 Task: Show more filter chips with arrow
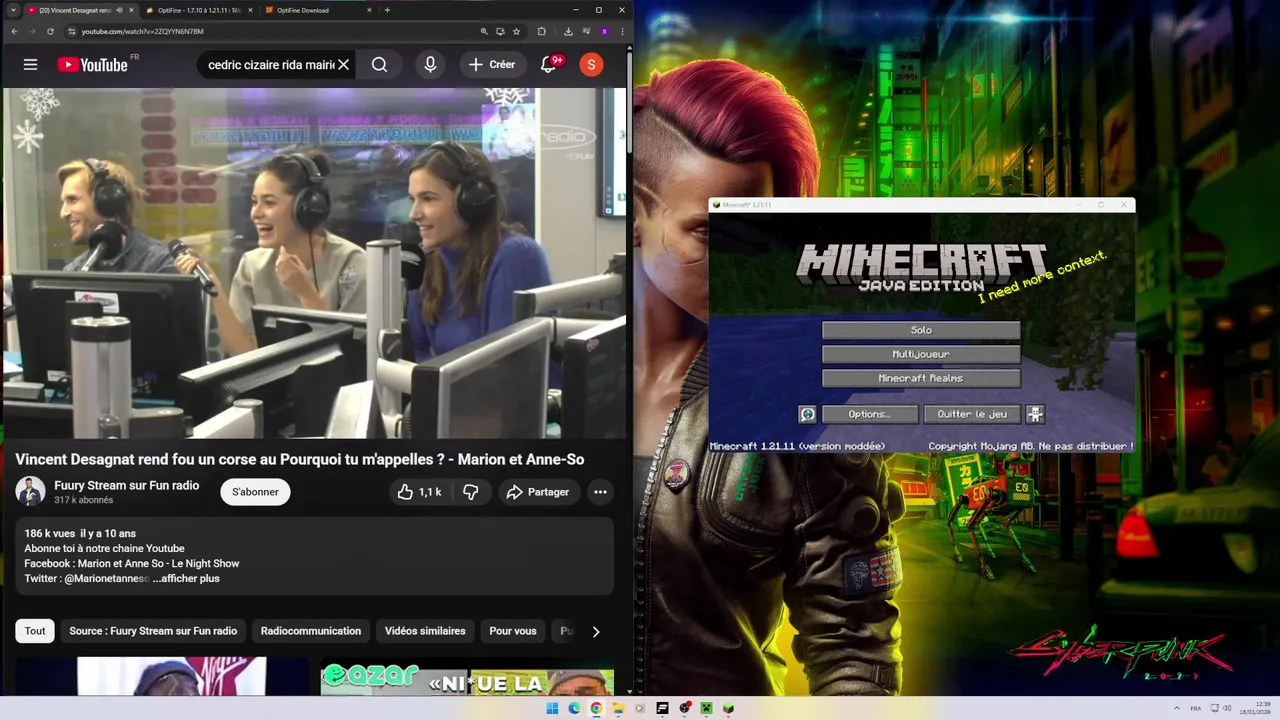(x=596, y=631)
